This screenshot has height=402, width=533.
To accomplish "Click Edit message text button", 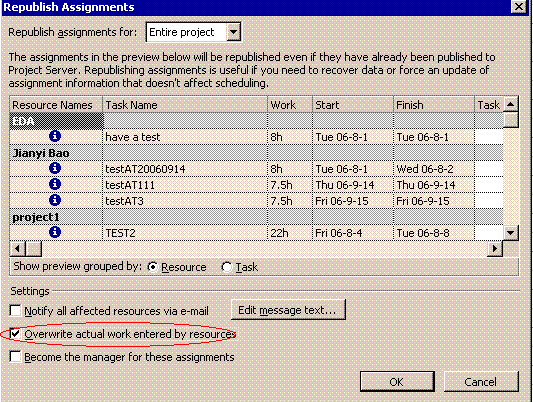I will (x=288, y=310).
